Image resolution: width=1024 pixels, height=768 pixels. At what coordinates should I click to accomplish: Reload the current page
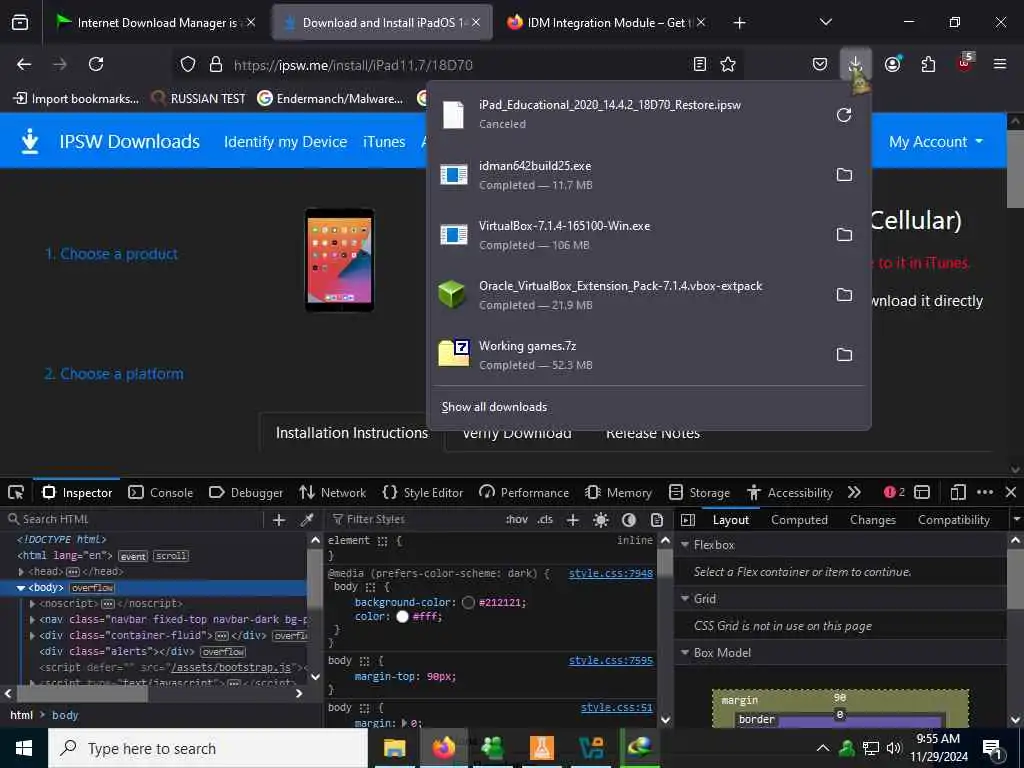(x=96, y=64)
